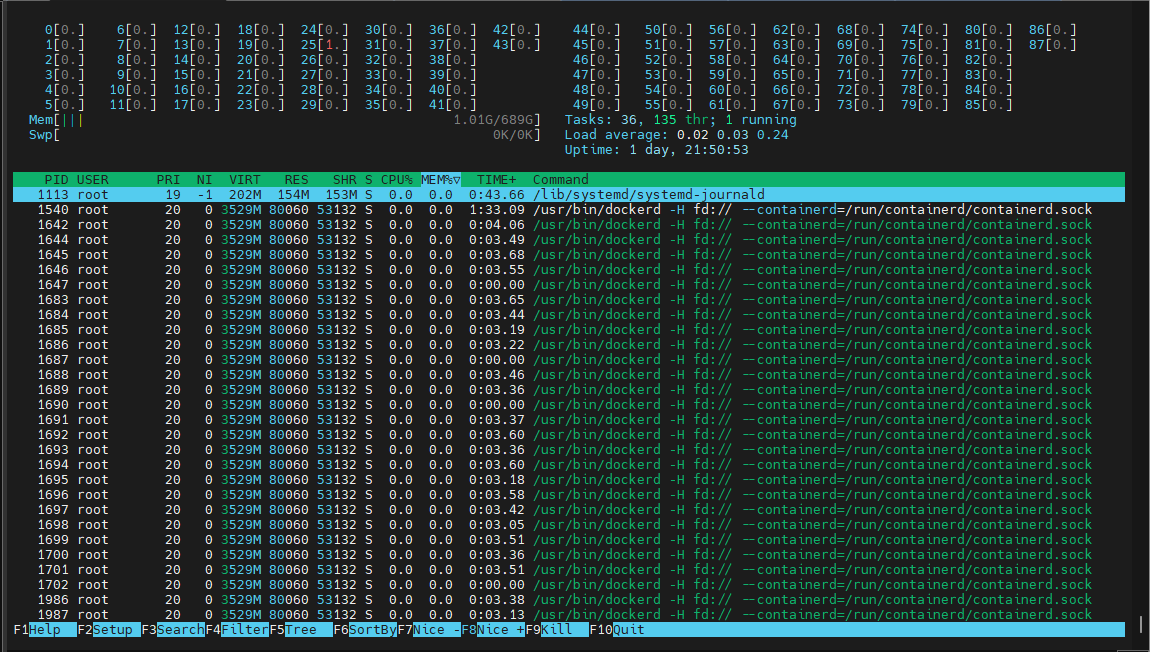Viewport: 1150px width, 652px height.
Task: Switch to F5 Tree view
Action: (300, 629)
